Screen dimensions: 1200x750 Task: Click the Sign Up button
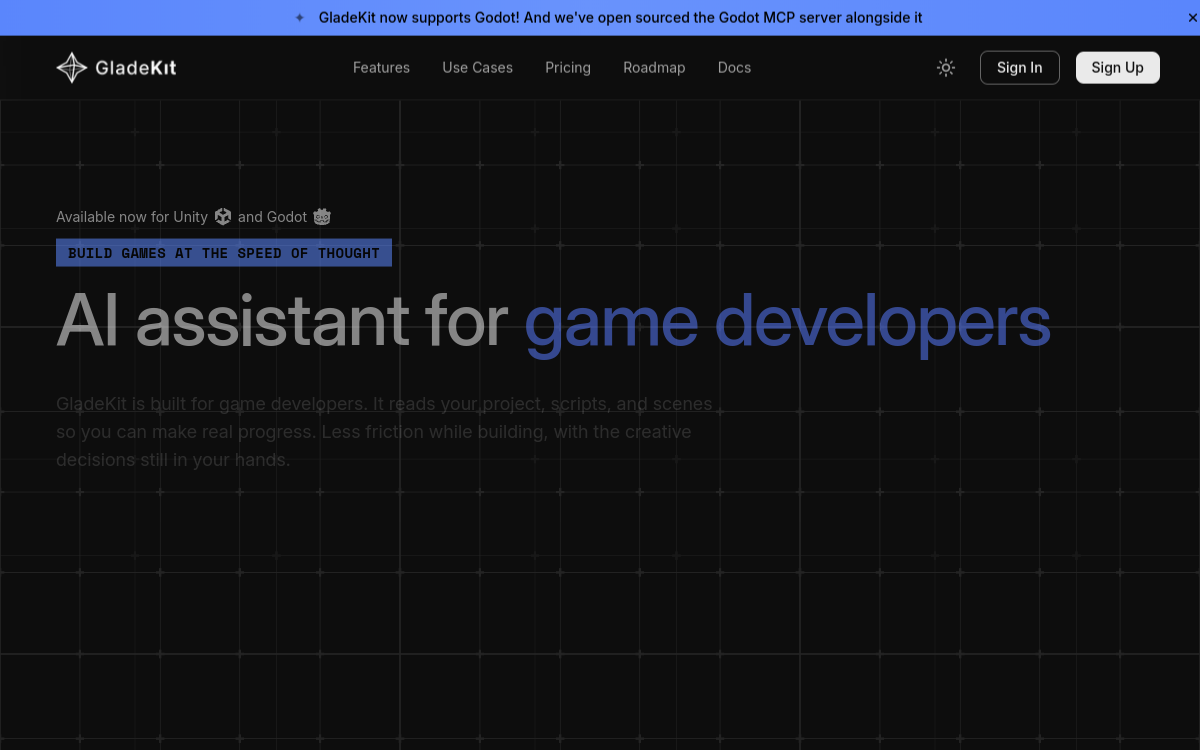click(x=1117, y=68)
